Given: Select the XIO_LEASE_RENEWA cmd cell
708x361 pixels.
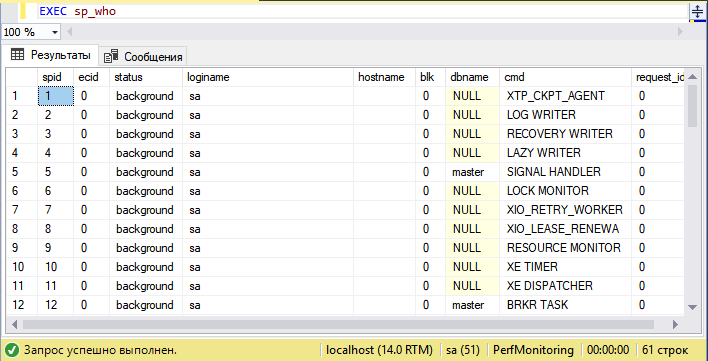Looking at the screenshot, I should tap(565, 229).
